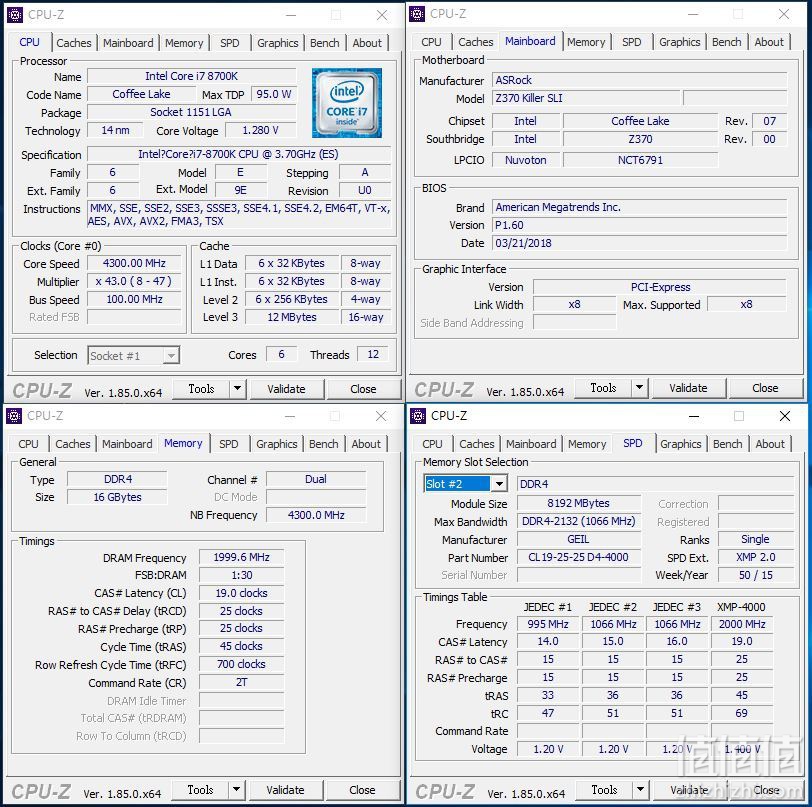Screen dimensions: 812x807
Task: Click the XMP-4000 frequency value "2000 MHz"
Action: (x=742, y=624)
